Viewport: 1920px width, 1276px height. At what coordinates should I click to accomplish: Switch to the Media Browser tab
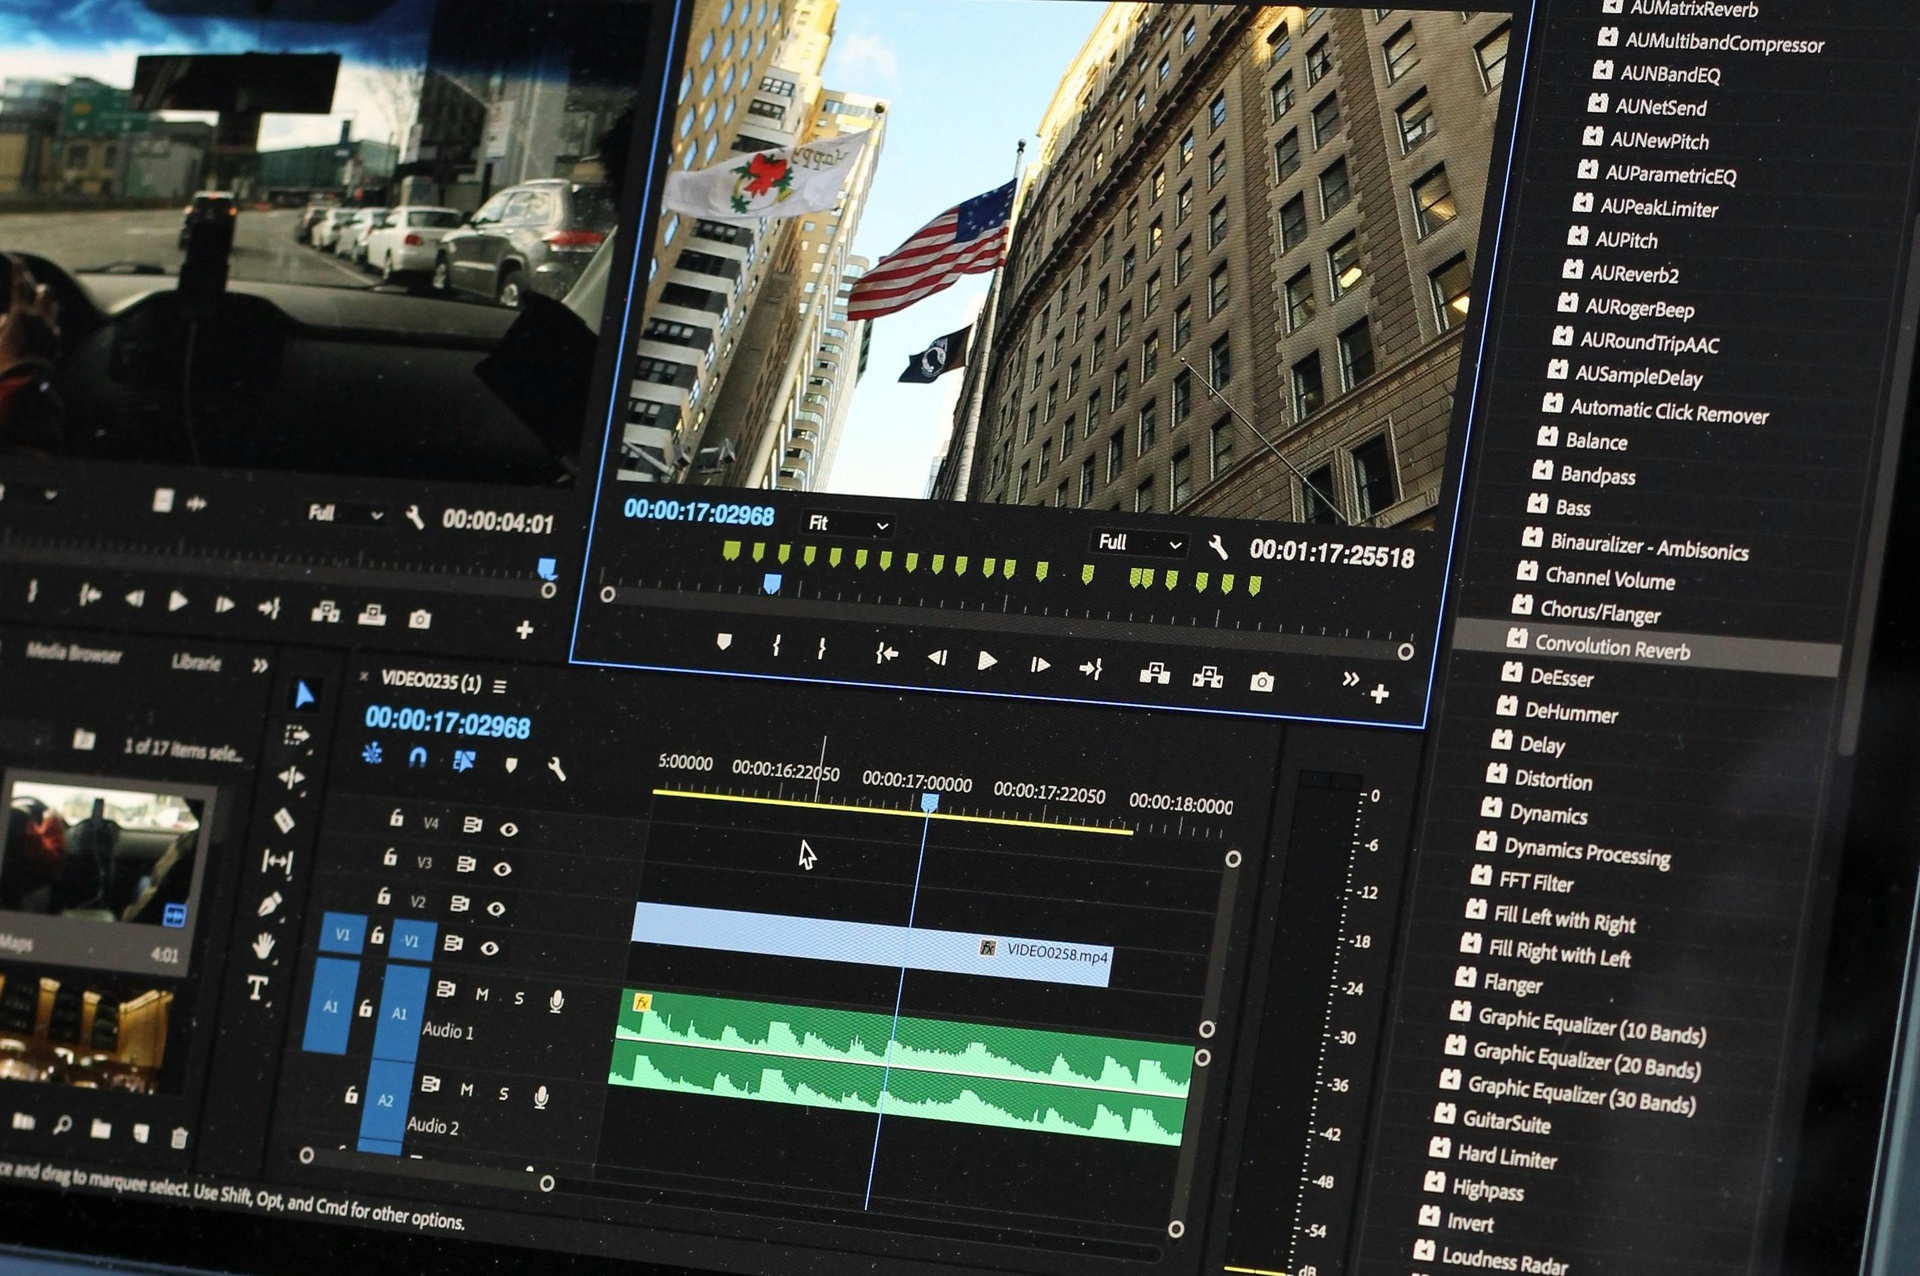point(75,654)
